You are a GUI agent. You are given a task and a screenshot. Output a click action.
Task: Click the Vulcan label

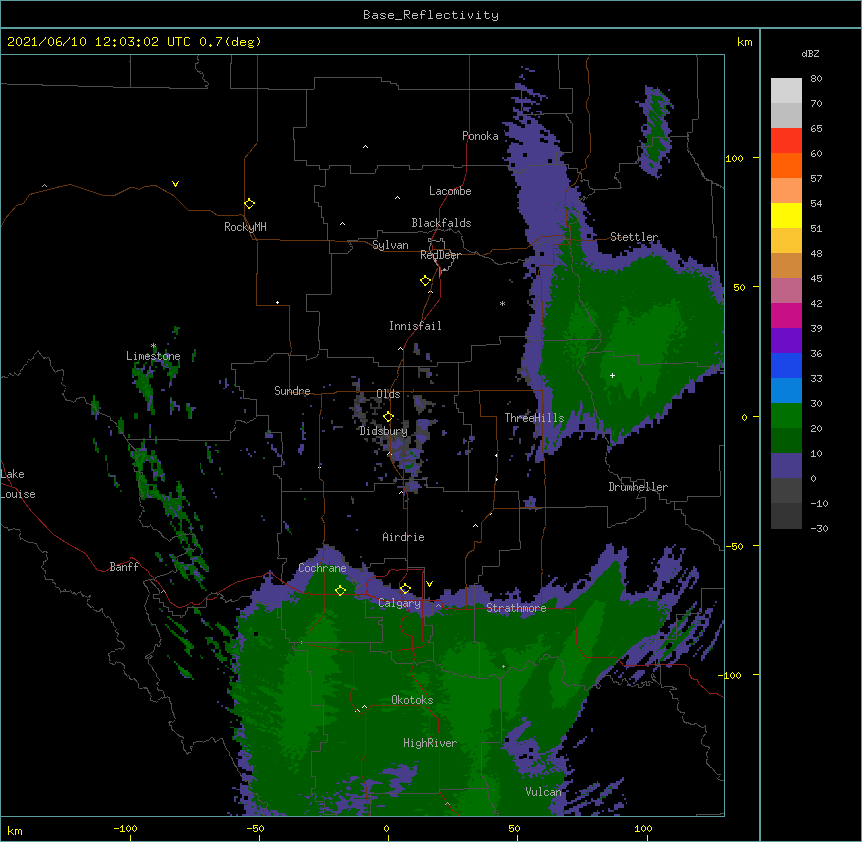[x=543, y=792]
